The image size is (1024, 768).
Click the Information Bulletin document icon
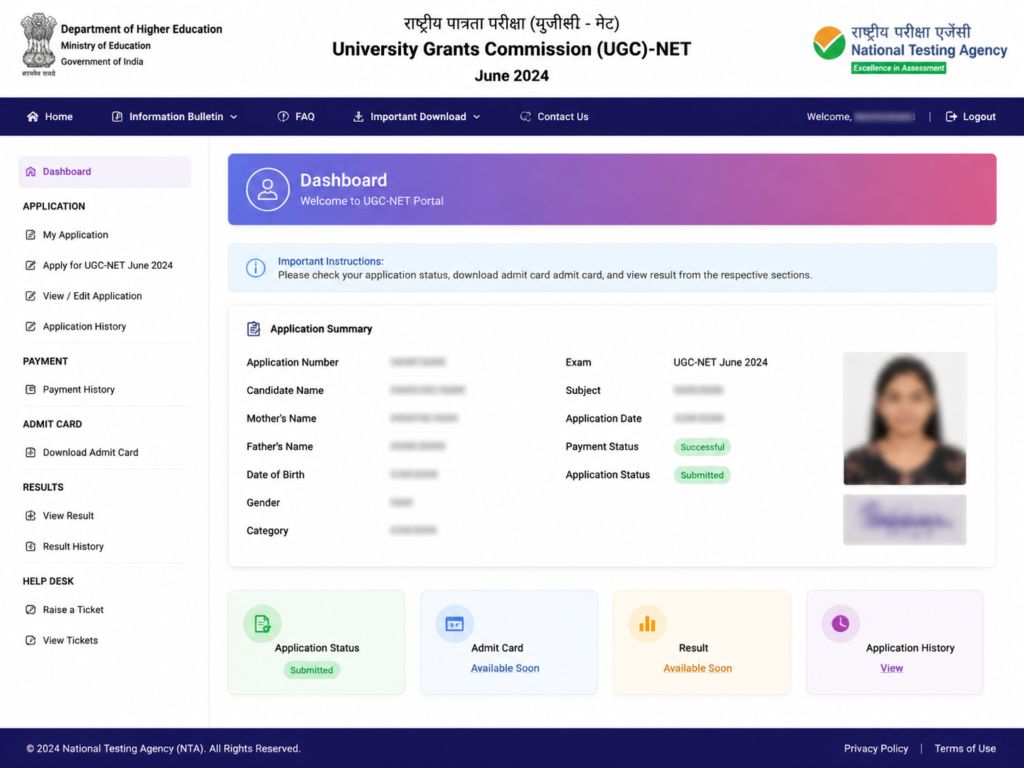(117, 116)
